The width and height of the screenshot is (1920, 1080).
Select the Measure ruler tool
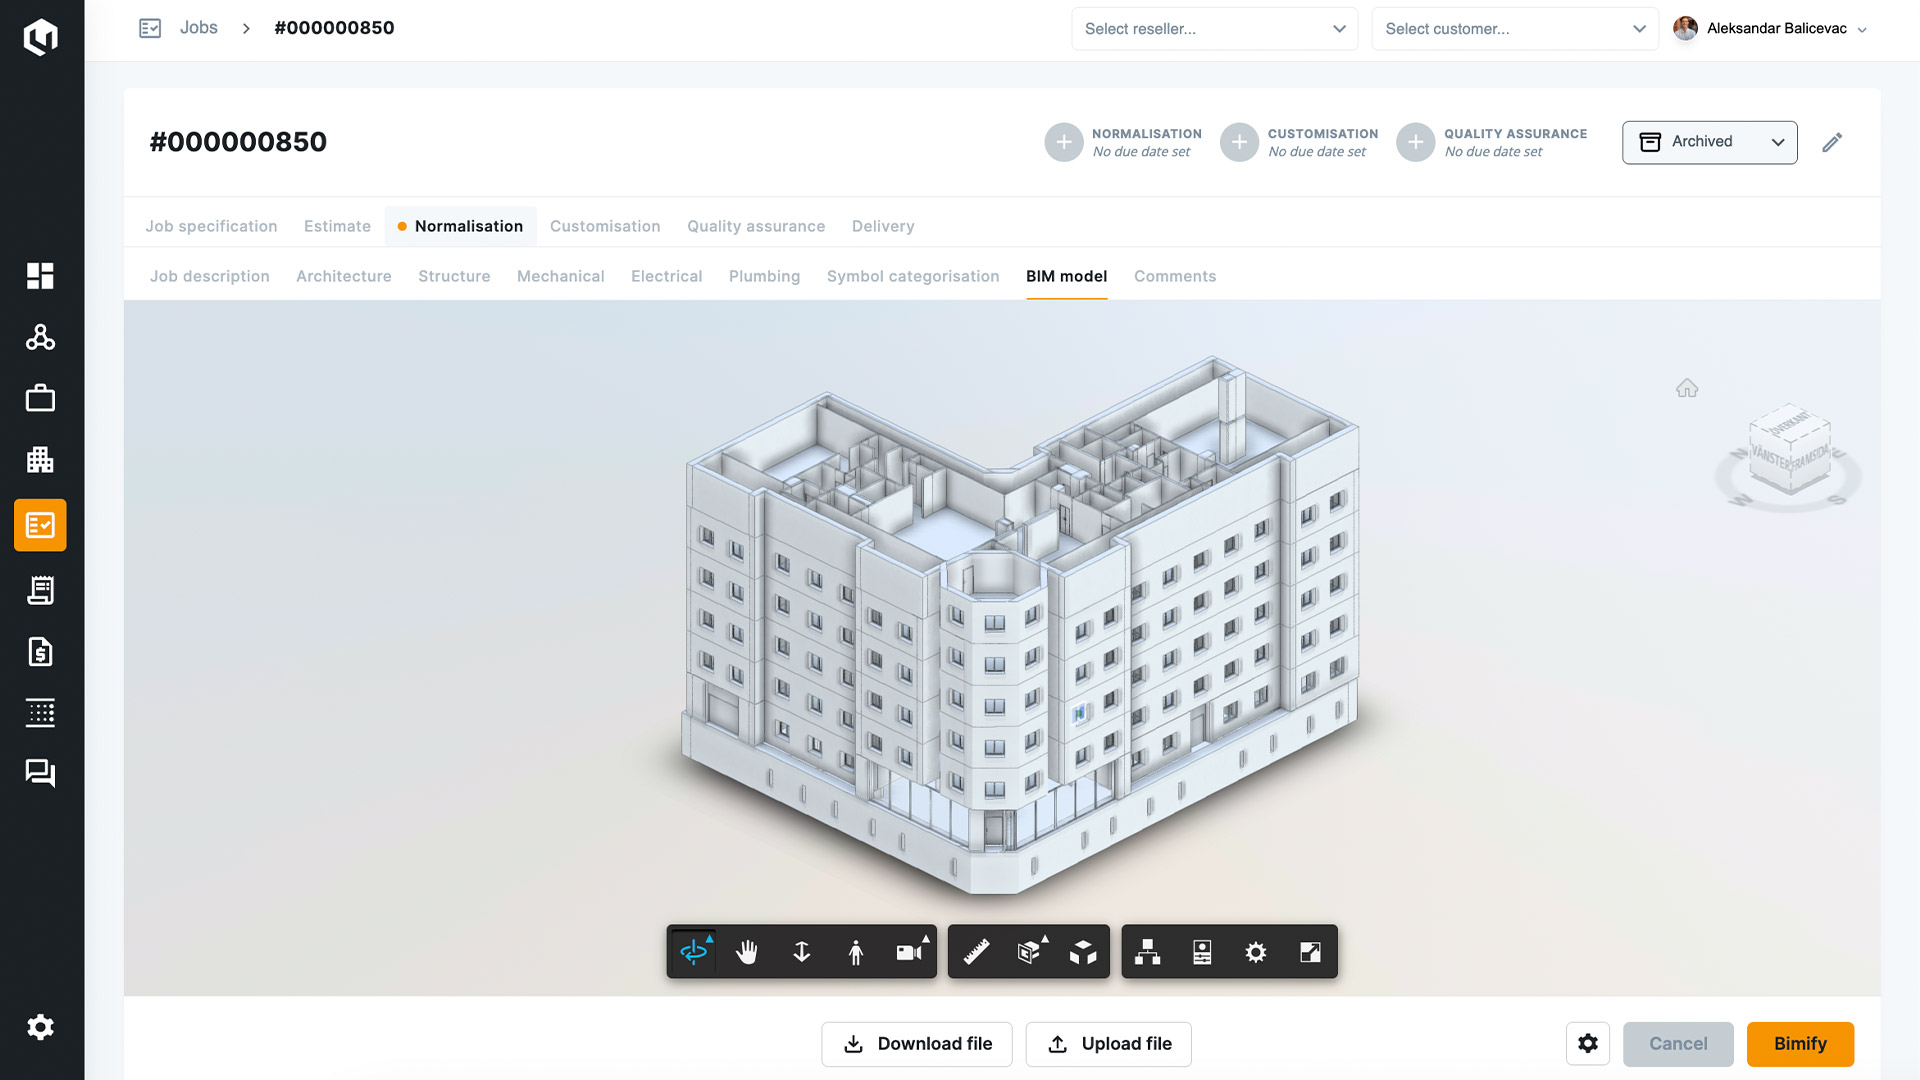[x=976, y=952]
